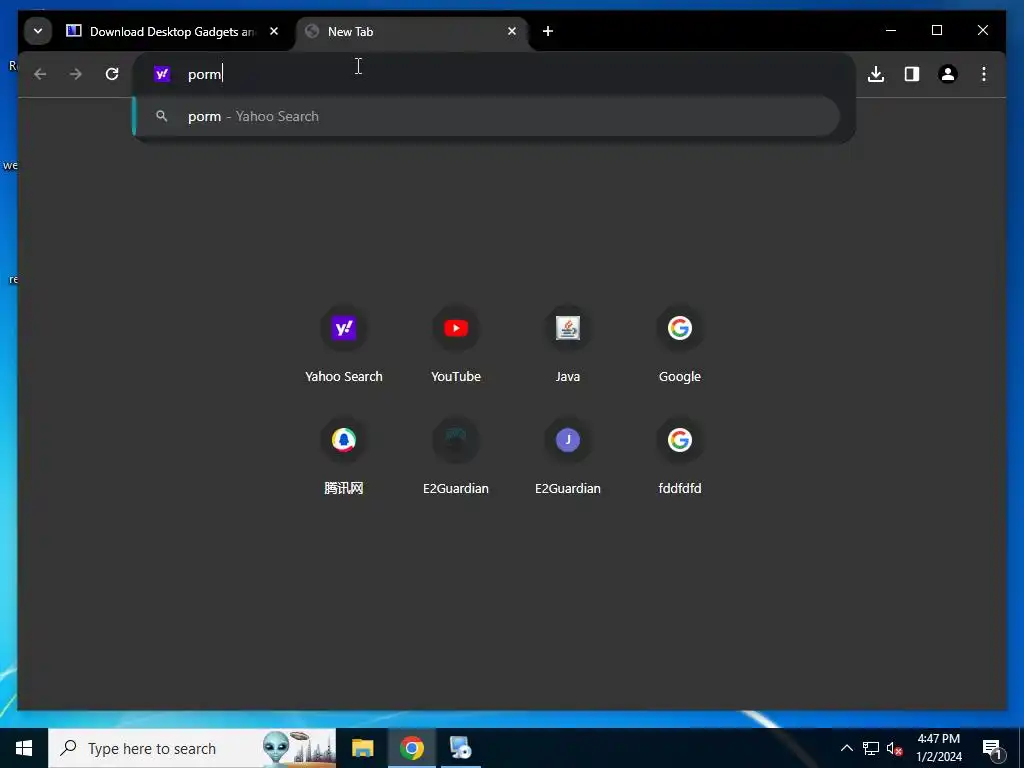Screen dimensions: 1024x768
Task: Reload the page
Action: 112,74
